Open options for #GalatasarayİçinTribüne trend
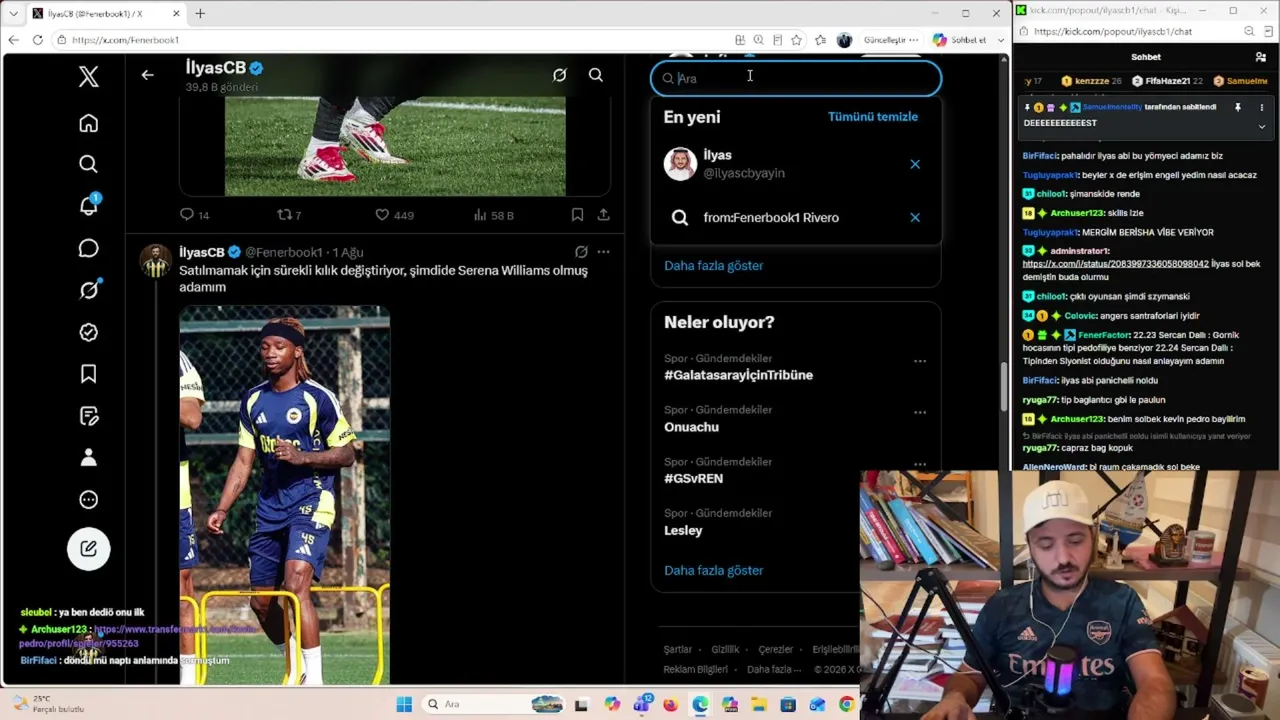Screen dimensions: 1280x720 point(920,361)
